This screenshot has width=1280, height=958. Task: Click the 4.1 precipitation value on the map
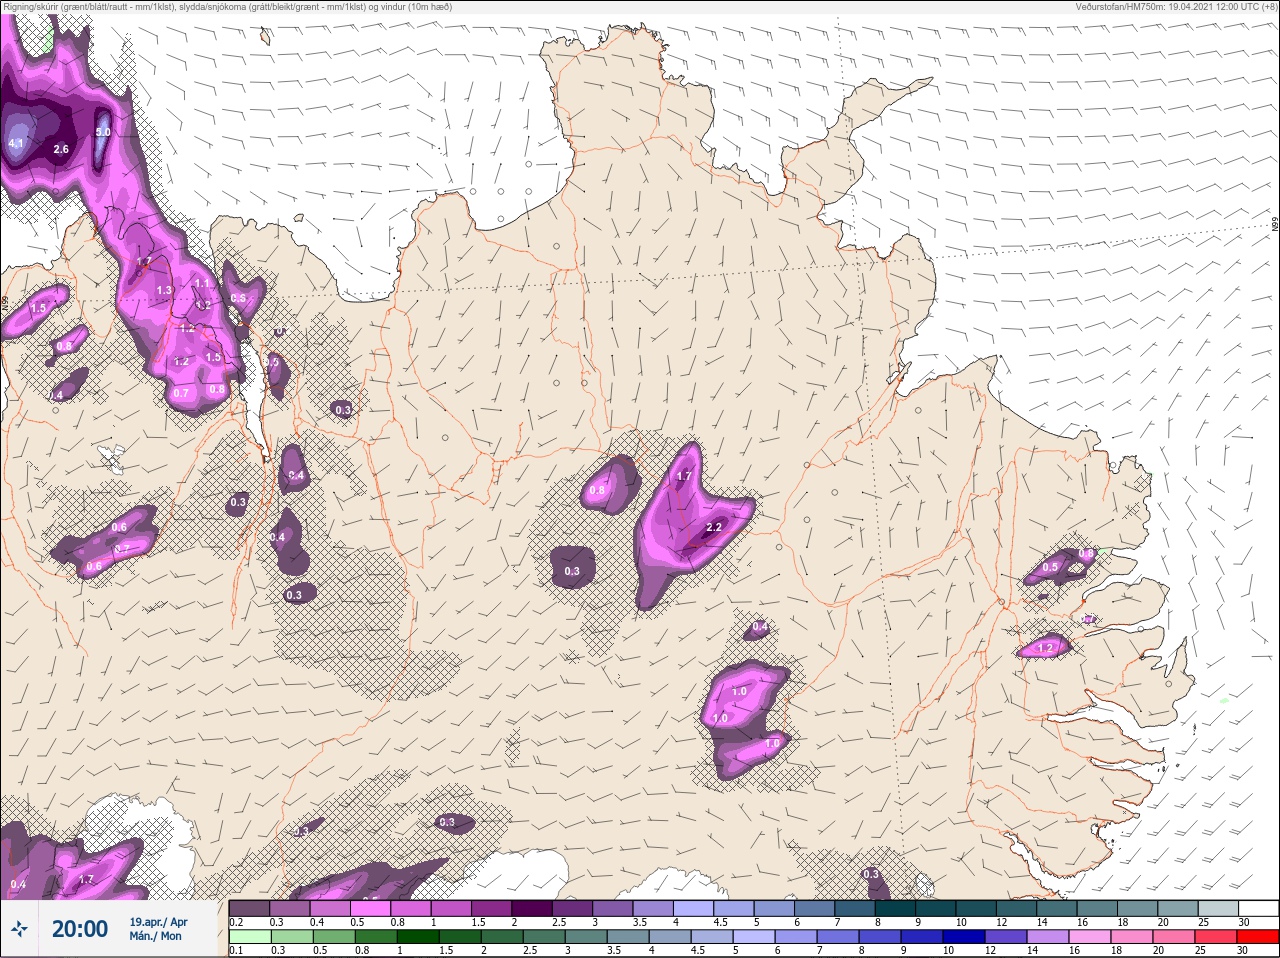point(15,144)
